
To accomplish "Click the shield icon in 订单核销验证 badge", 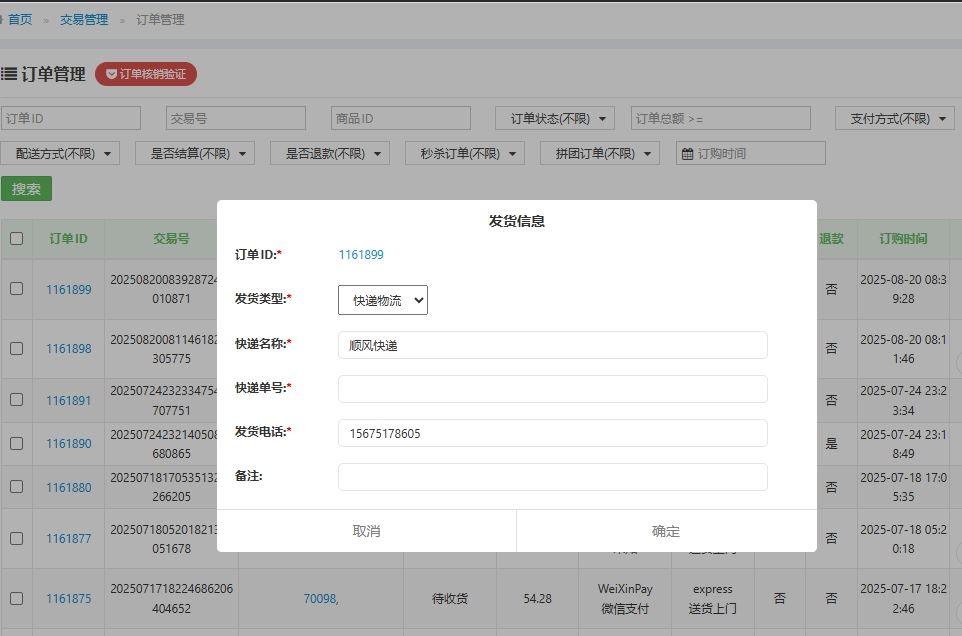I will (111, 74).
